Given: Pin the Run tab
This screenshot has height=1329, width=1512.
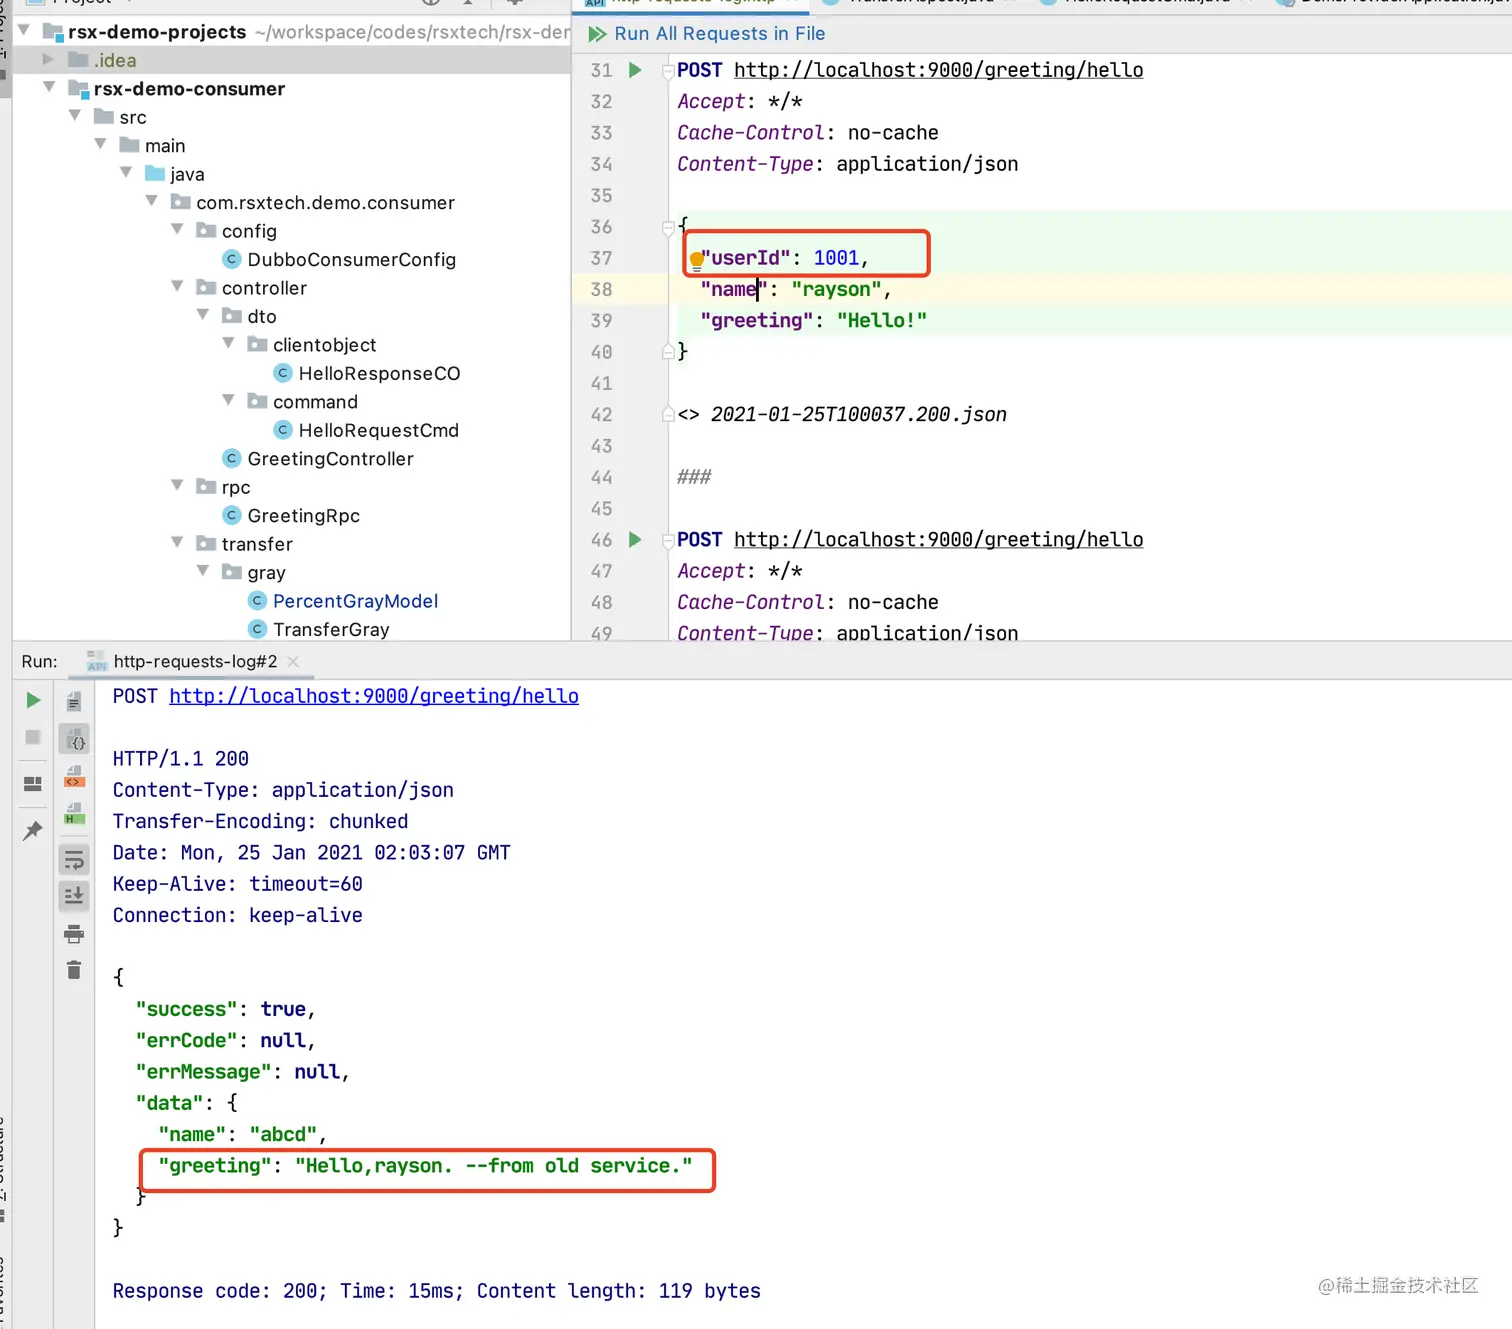Looking at the screenshot, I should tap(33, 830).
